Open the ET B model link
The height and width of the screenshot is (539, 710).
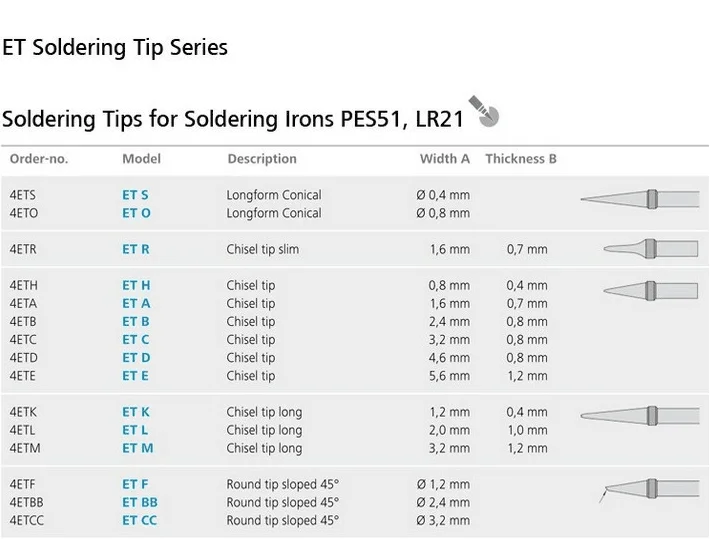point(136,322)
